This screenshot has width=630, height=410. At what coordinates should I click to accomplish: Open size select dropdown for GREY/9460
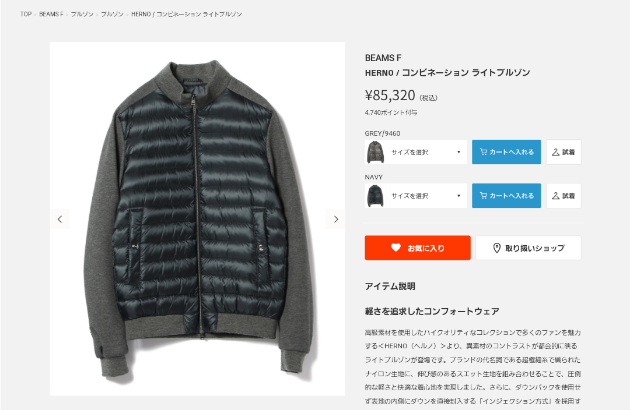(426, 152)
